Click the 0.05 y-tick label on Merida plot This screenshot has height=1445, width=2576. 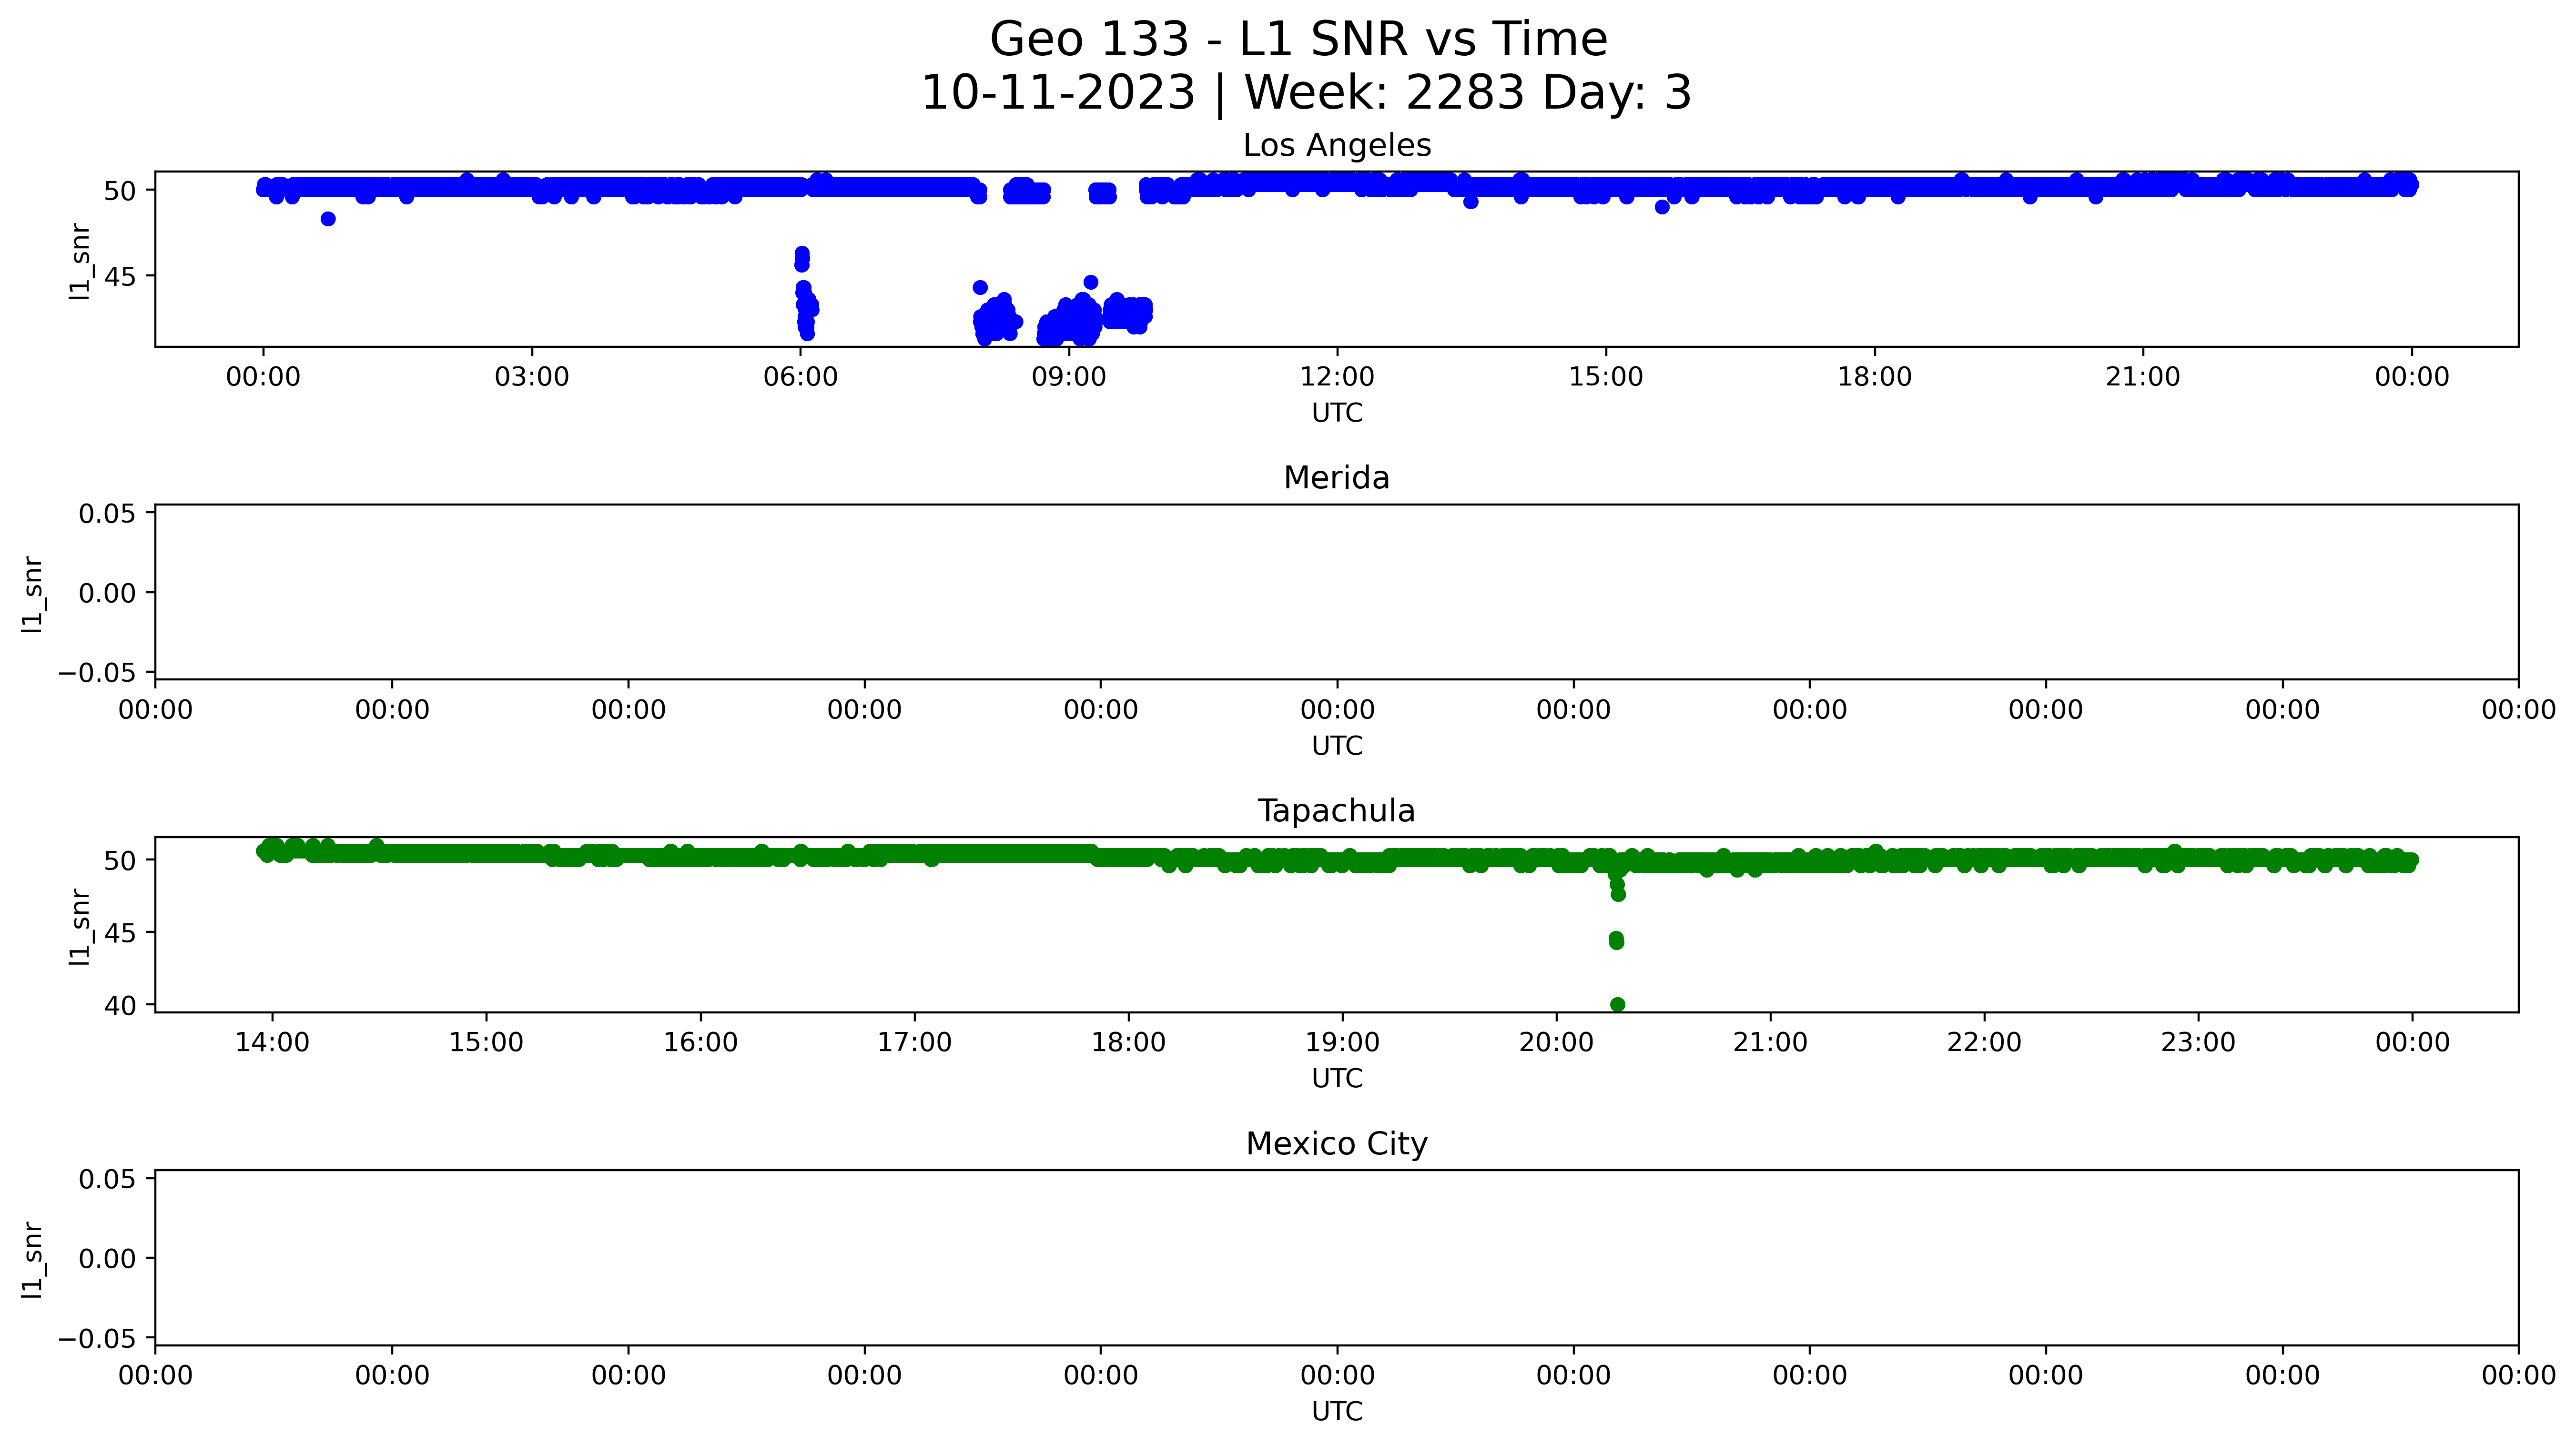pyautogui.click(x=108, y=514)
